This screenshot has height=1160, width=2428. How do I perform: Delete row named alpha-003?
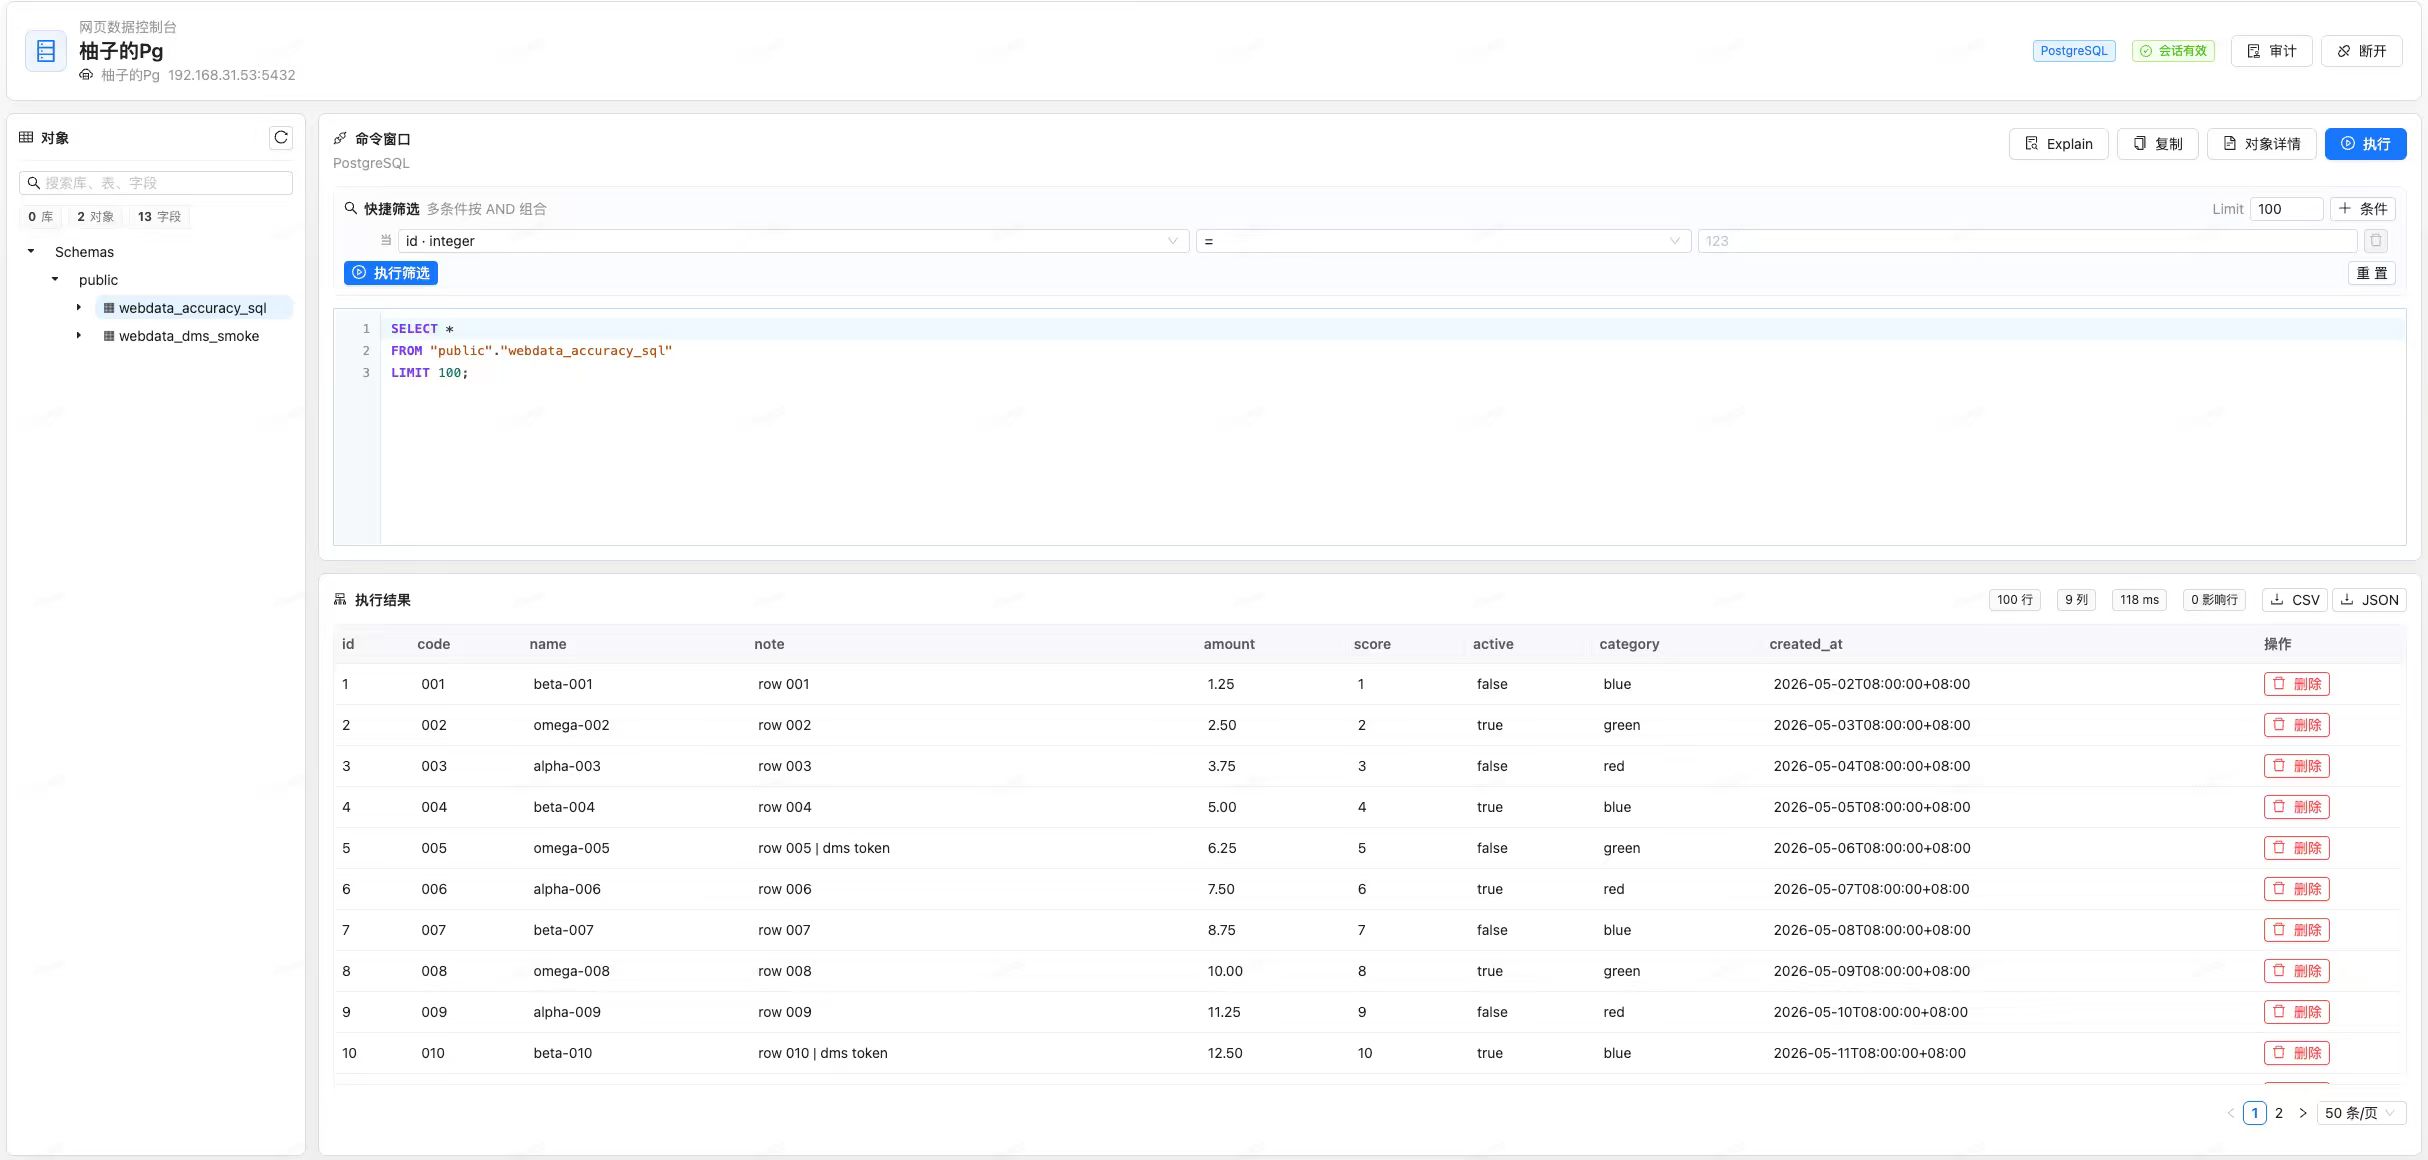pos(2297,766)
